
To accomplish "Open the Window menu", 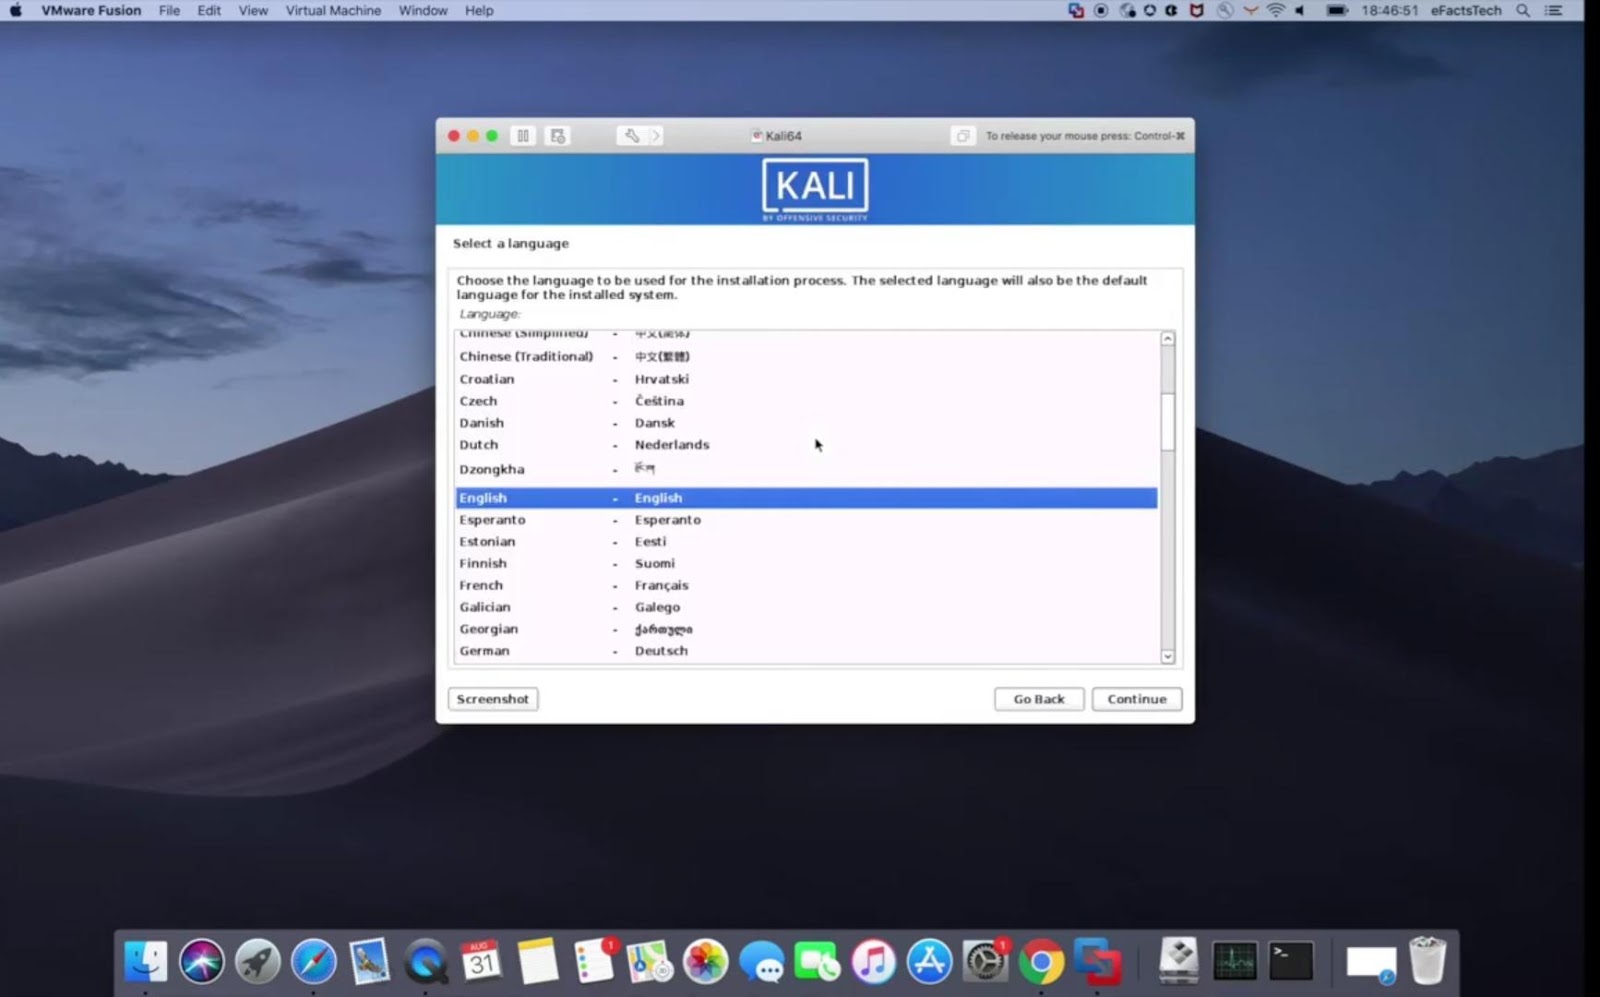I will (x=423, y=11).
